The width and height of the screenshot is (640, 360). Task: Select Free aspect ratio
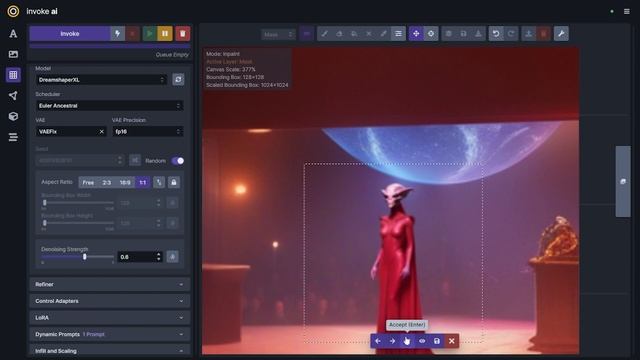[88, 182]
